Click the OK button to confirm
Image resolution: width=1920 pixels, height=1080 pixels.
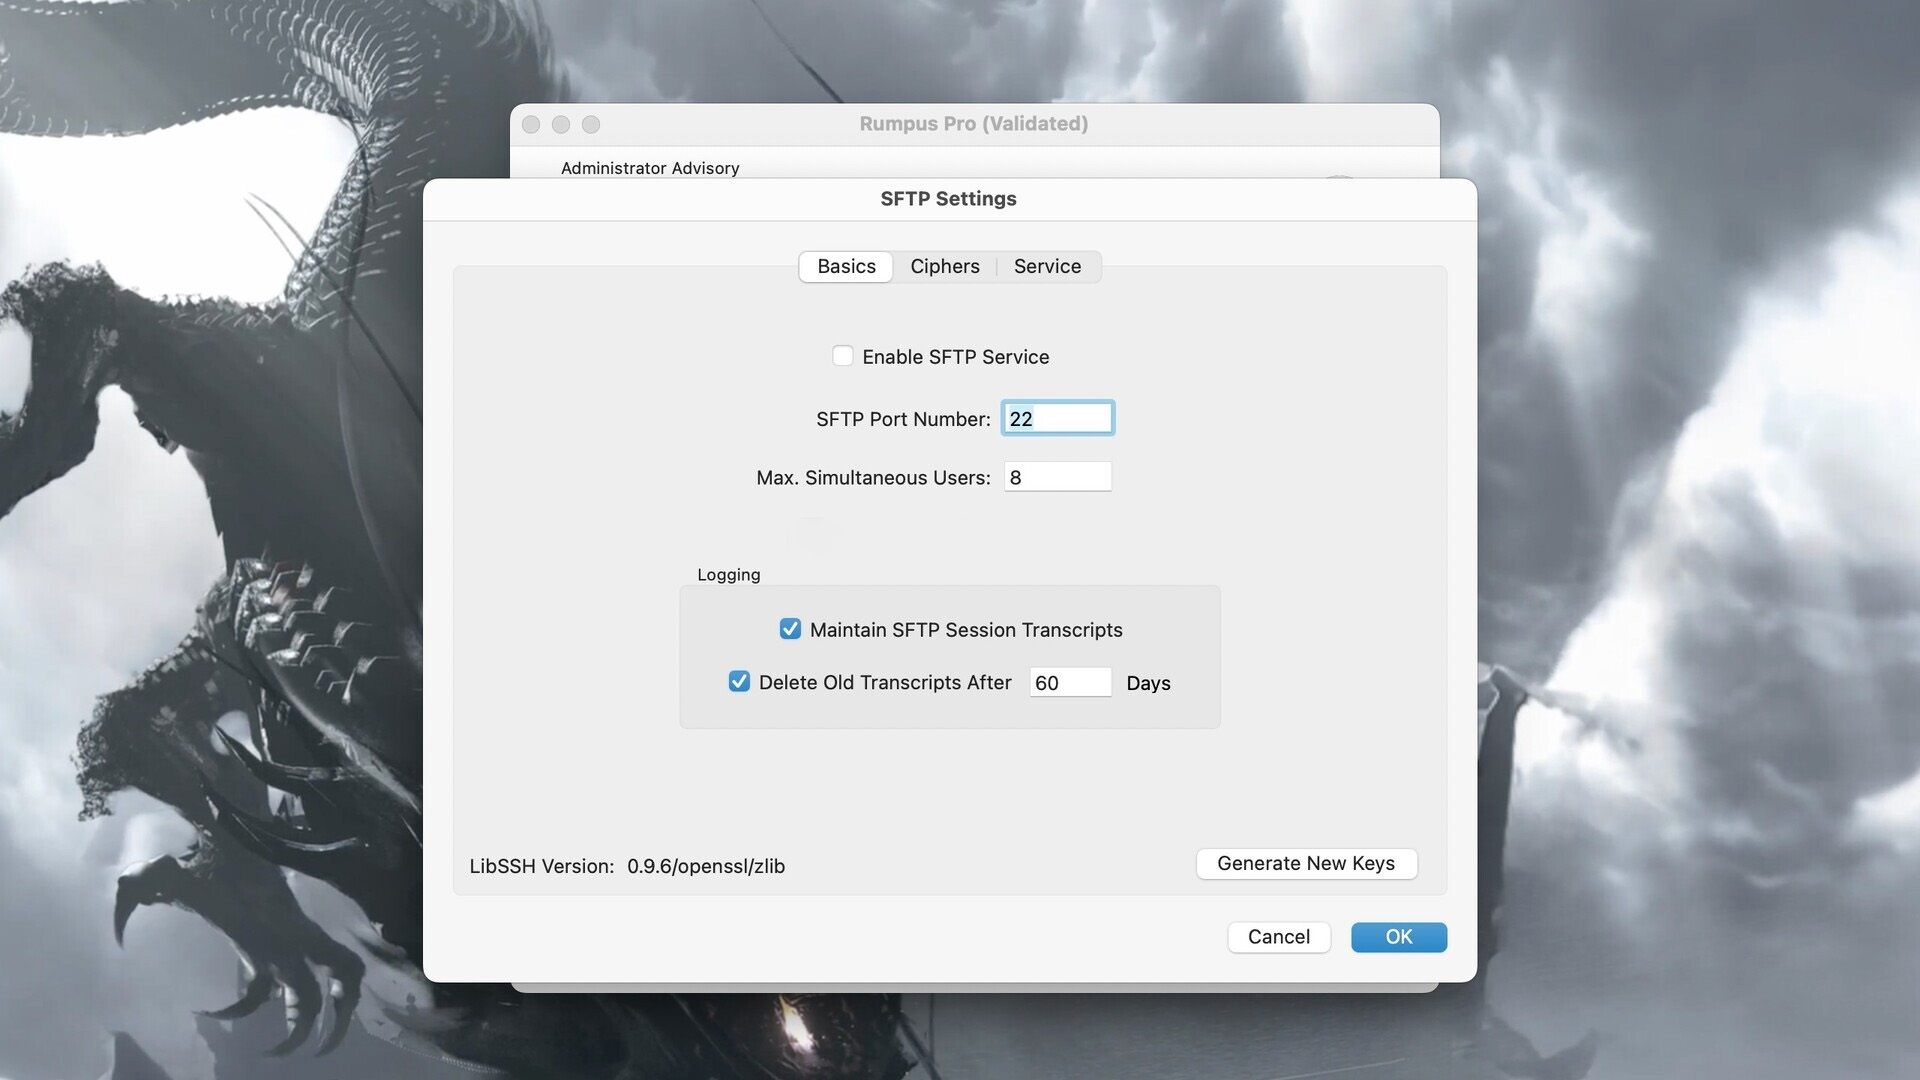(1398, 936)
